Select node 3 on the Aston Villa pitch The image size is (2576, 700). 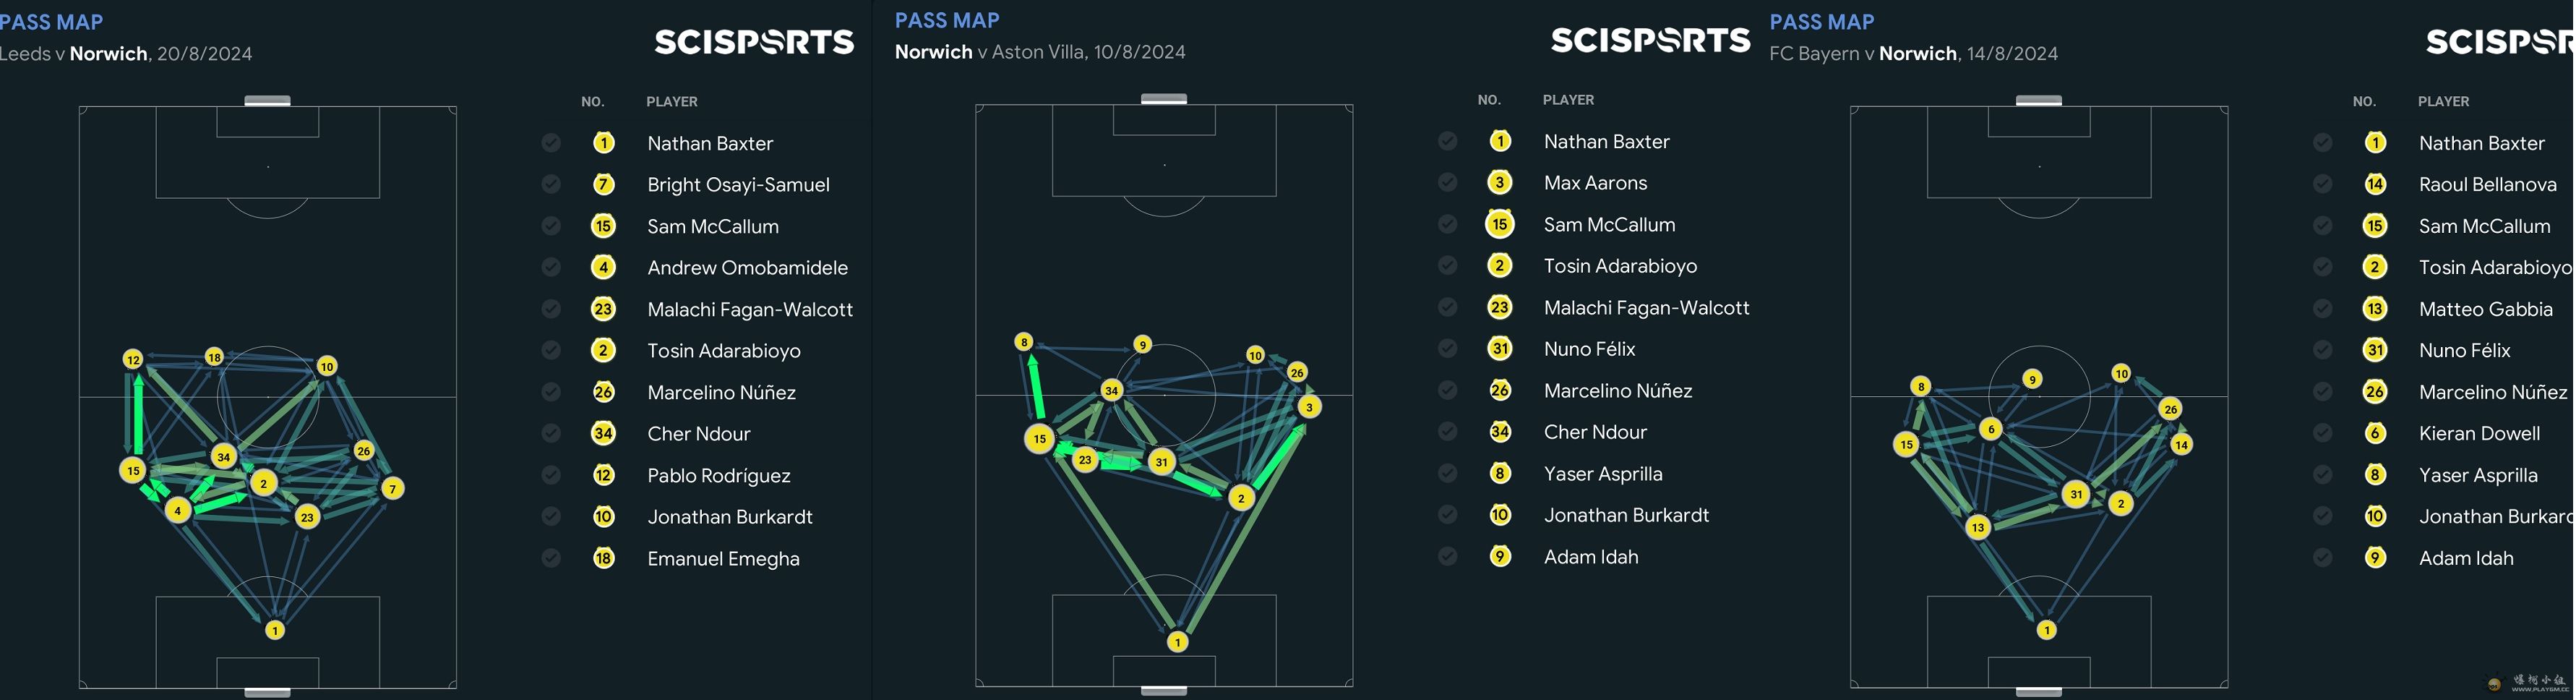(1309, 406)
